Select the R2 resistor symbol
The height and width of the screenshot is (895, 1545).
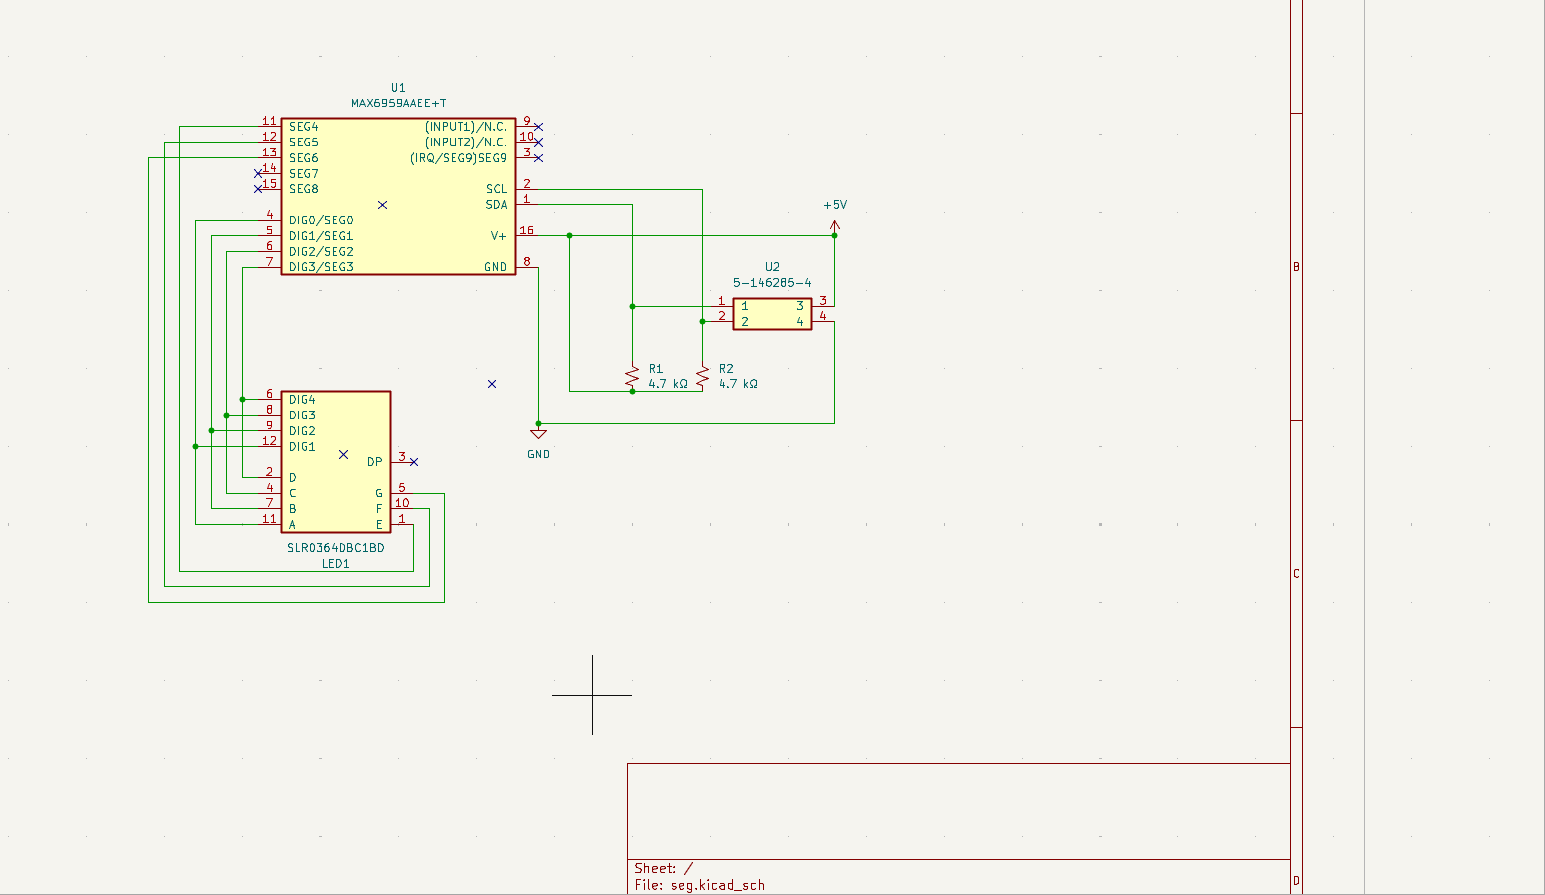point(703,377)
